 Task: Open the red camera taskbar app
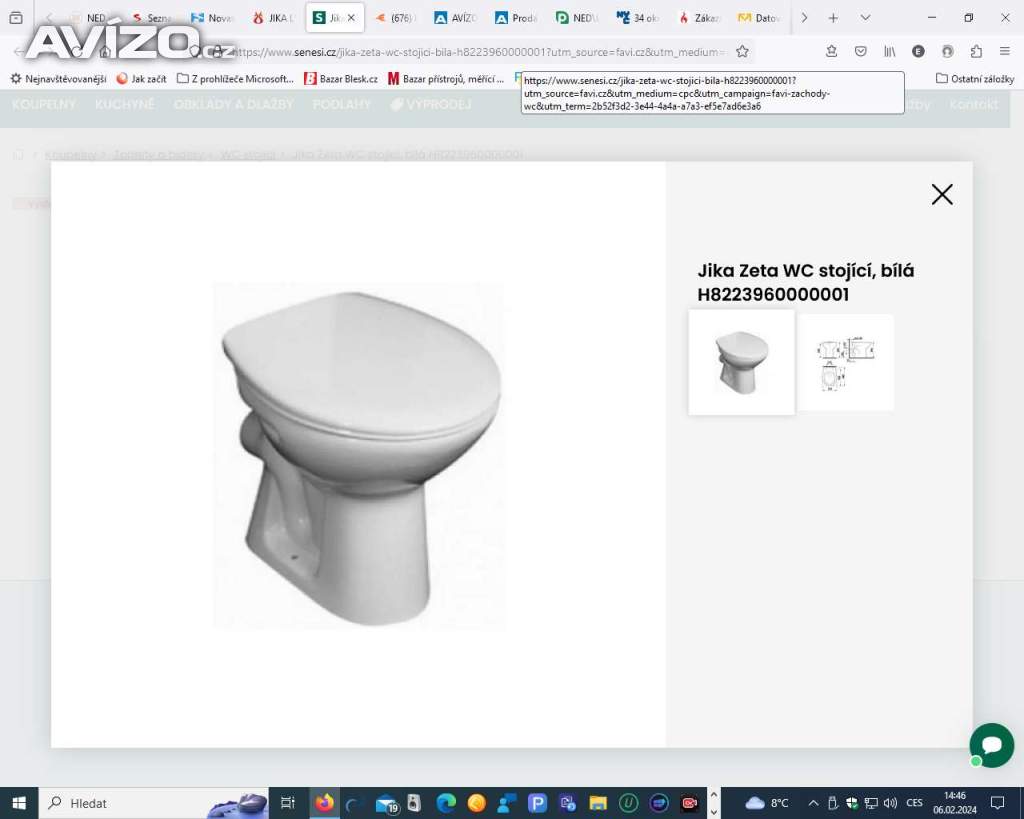[689, 803]
